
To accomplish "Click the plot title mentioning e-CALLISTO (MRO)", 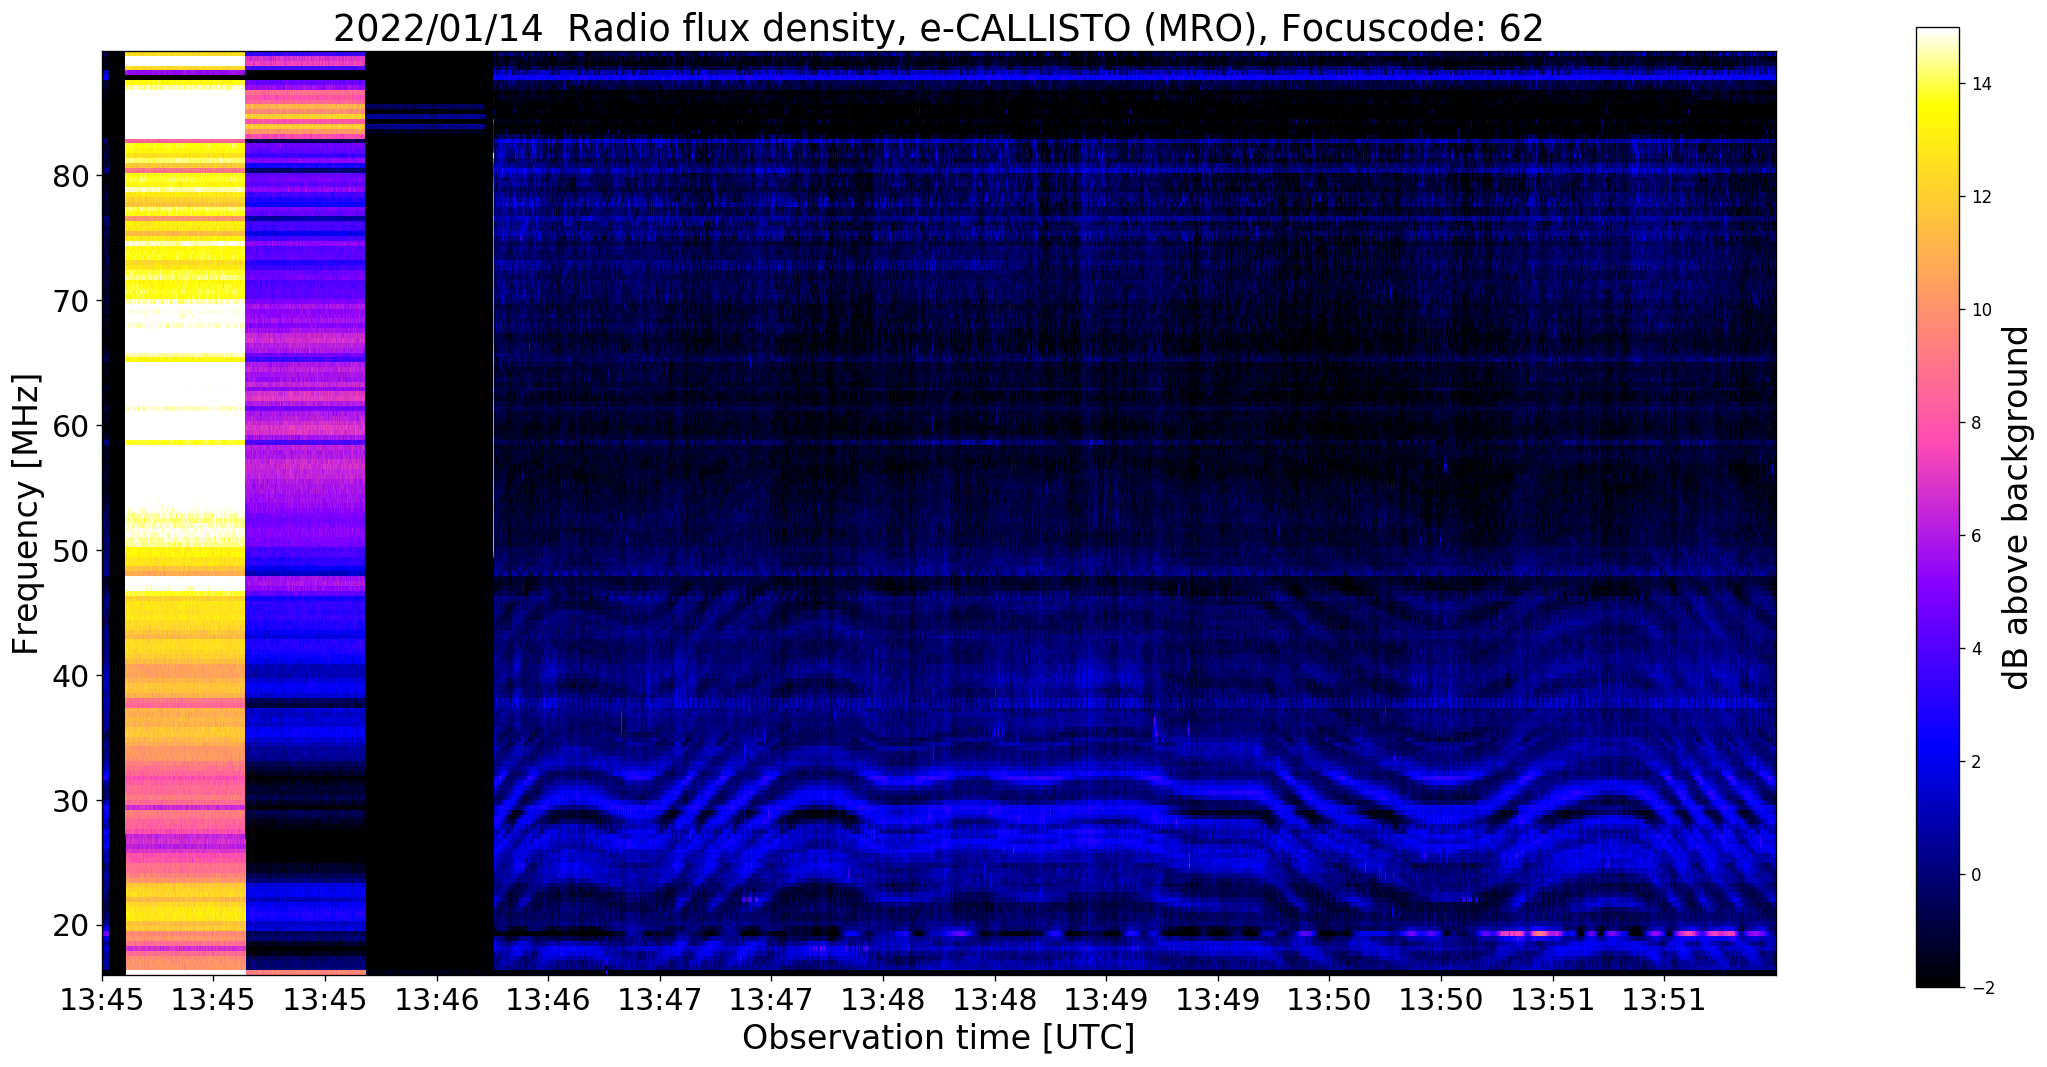I will 938,28.
